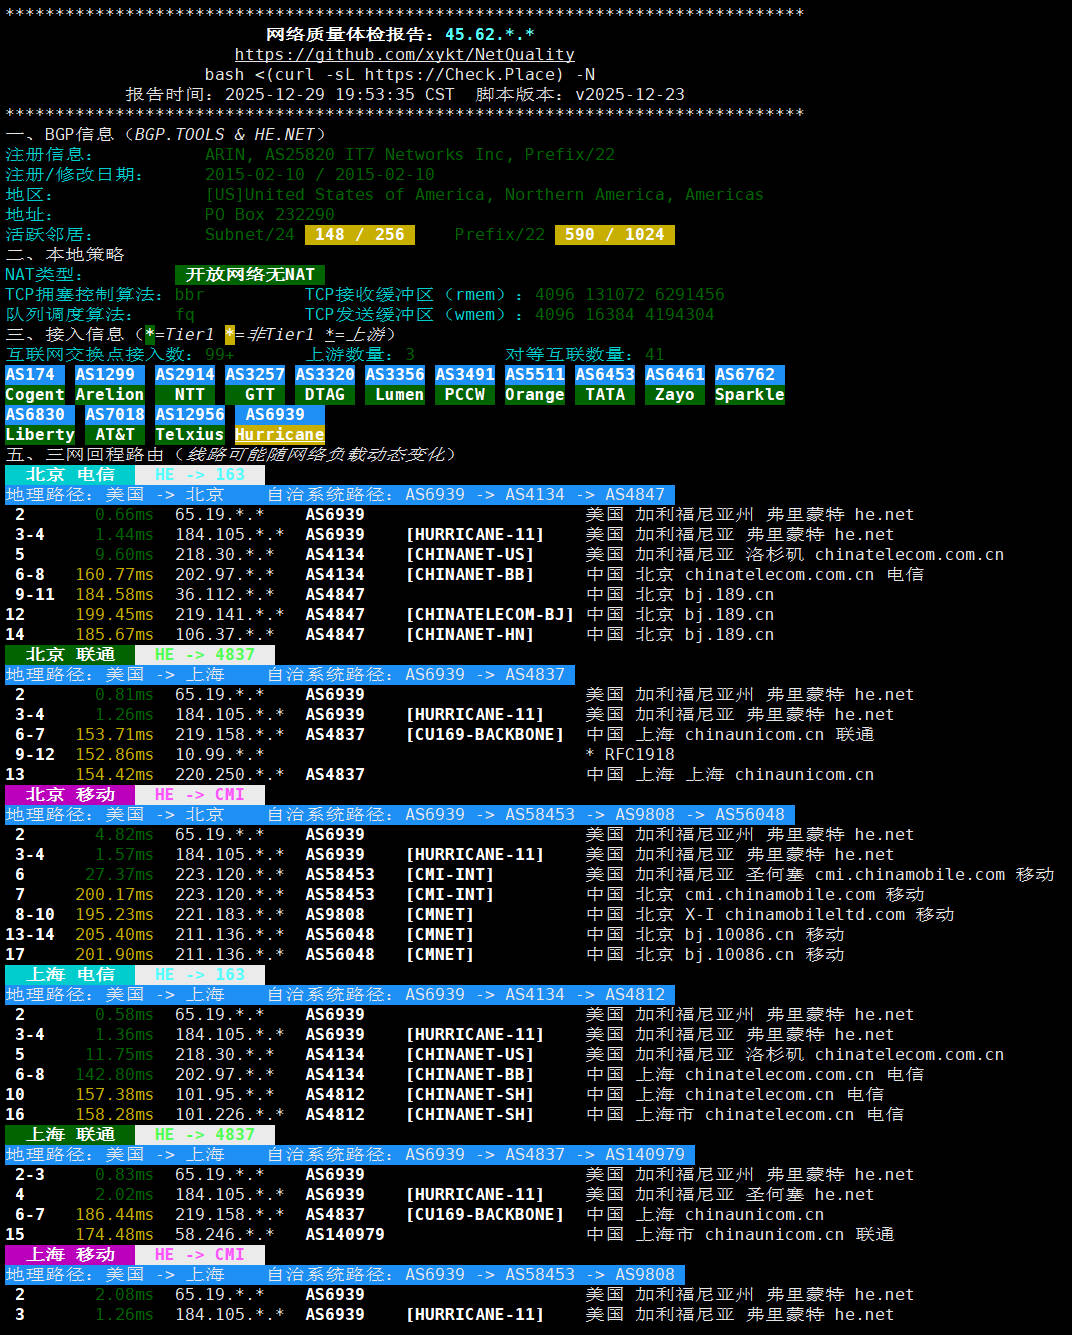Click the AS2914 NTT badge
The height and width of the screenshot is (1335, 1072).
pyautogui.click(x=185, y=385)
